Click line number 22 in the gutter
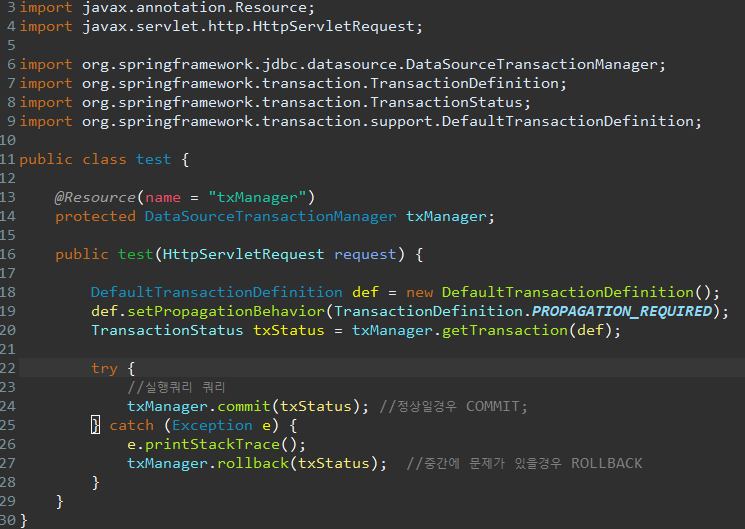The width and height of the screenshot is (745, 529). [8, 368]
